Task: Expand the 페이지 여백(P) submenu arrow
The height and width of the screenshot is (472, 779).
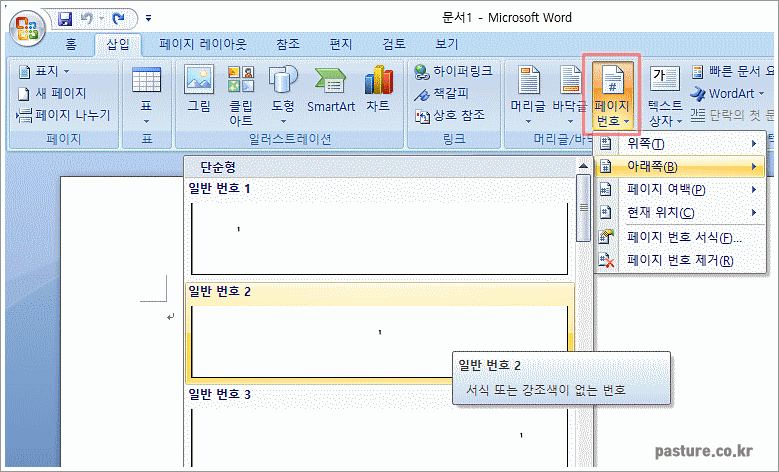Action: click(754, 189)
